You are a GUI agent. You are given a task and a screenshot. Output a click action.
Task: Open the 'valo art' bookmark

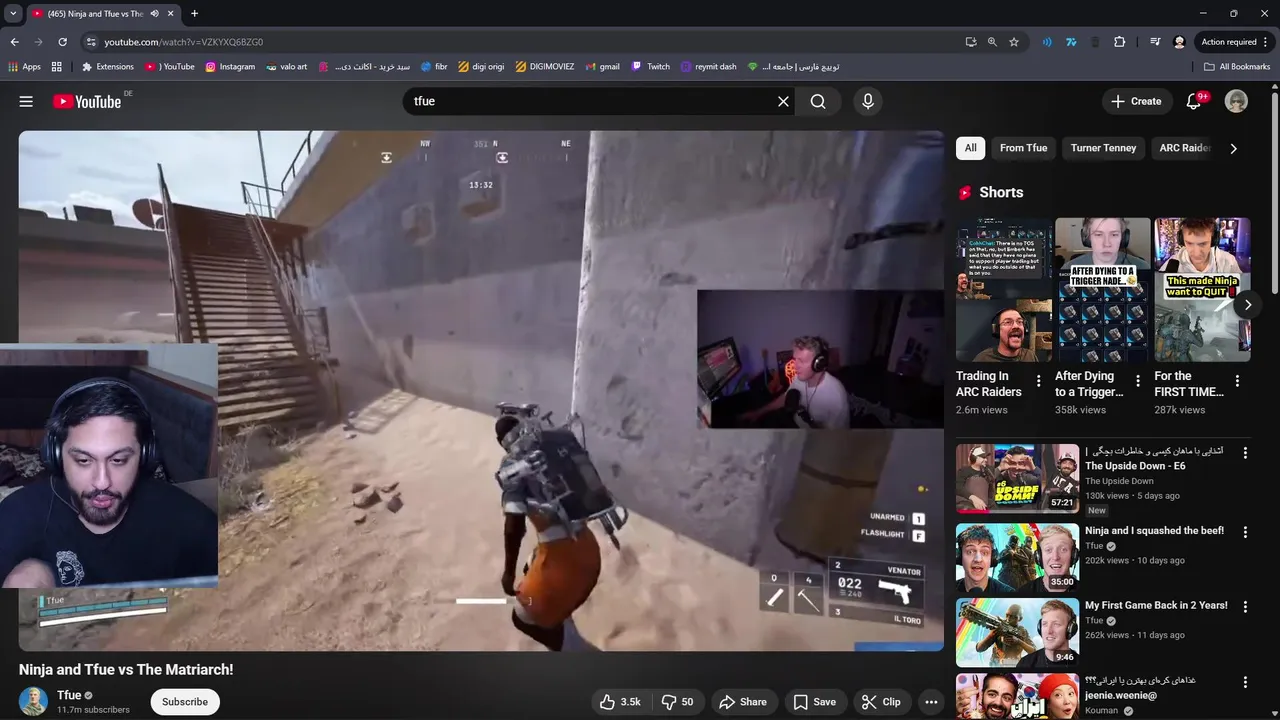286,67
